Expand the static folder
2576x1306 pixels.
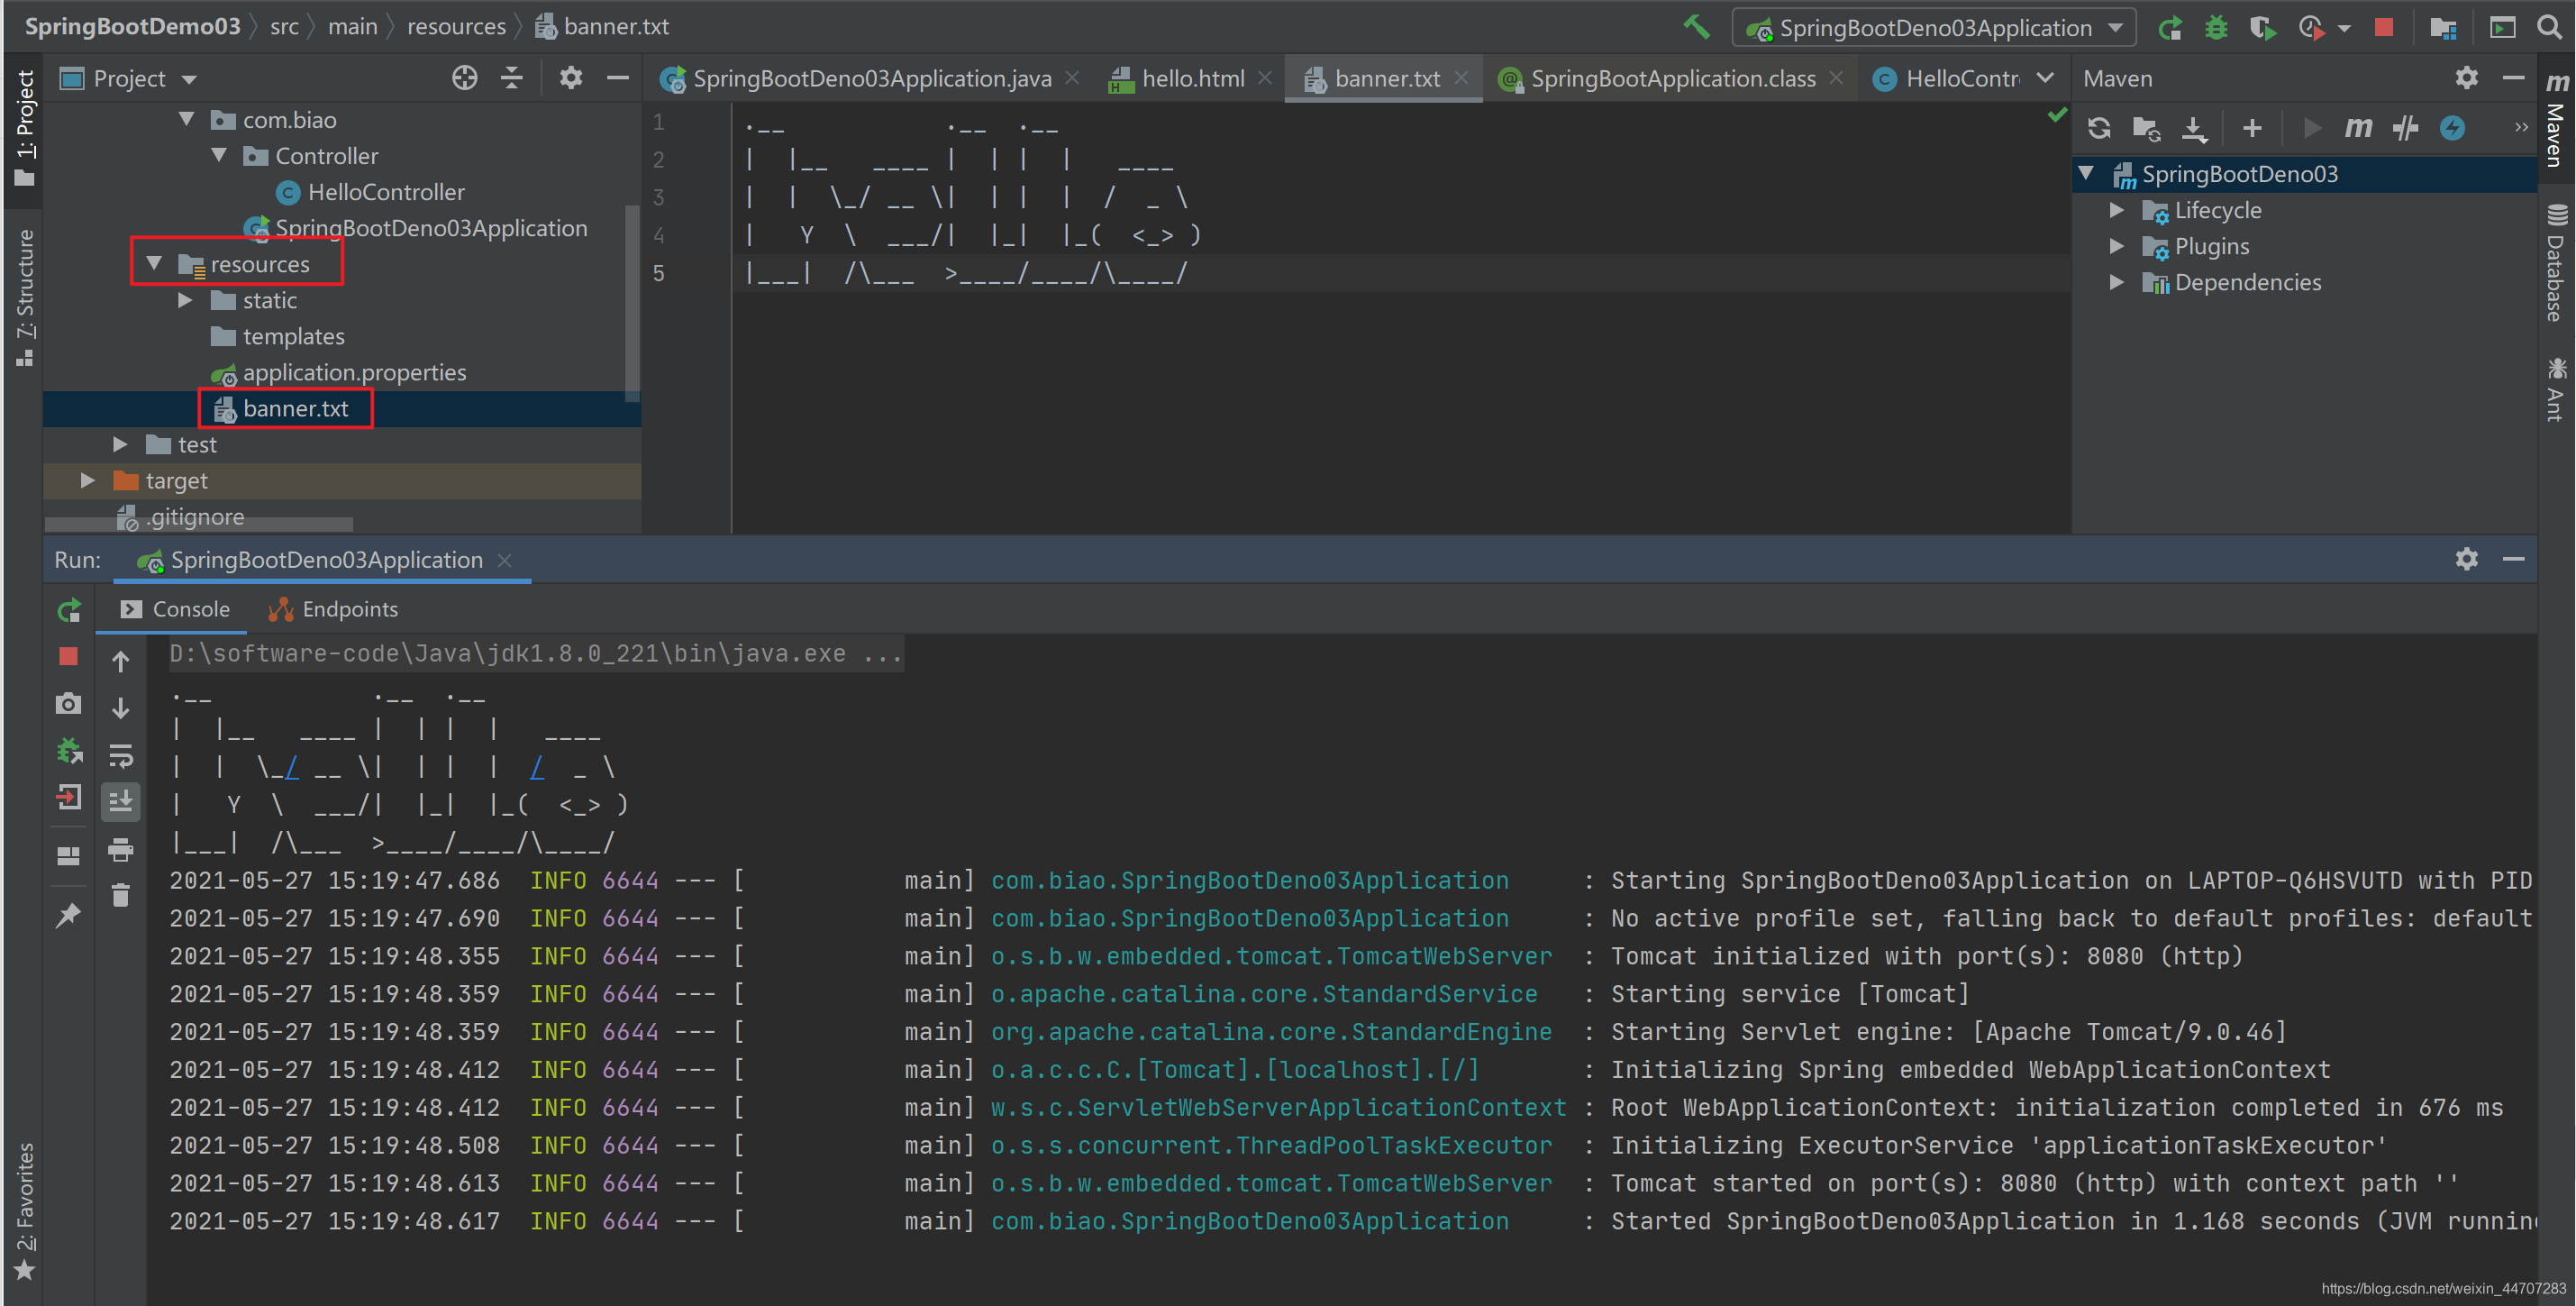click(x=186, y=300)
